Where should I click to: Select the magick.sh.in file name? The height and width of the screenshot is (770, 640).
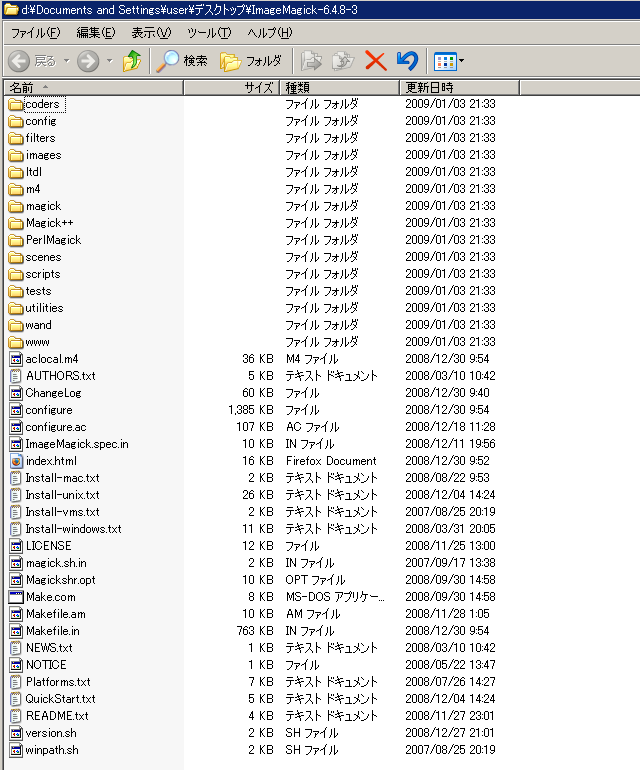[56, 563]
